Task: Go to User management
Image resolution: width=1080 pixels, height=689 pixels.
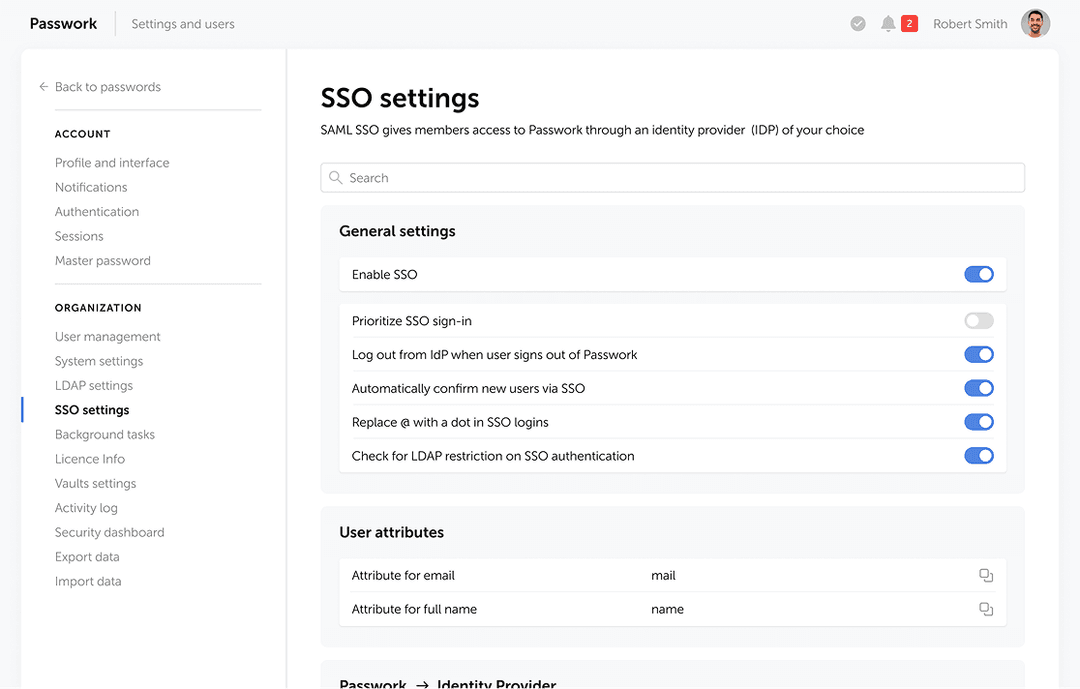Action: [107, 336]
